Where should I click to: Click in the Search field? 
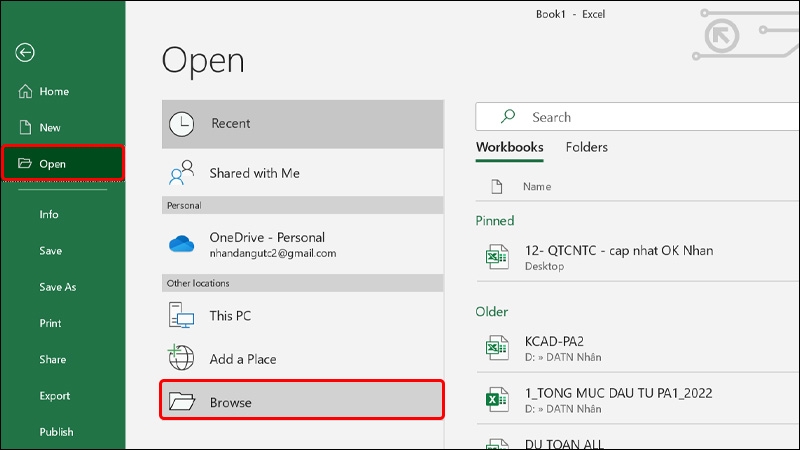coord(637,117)
